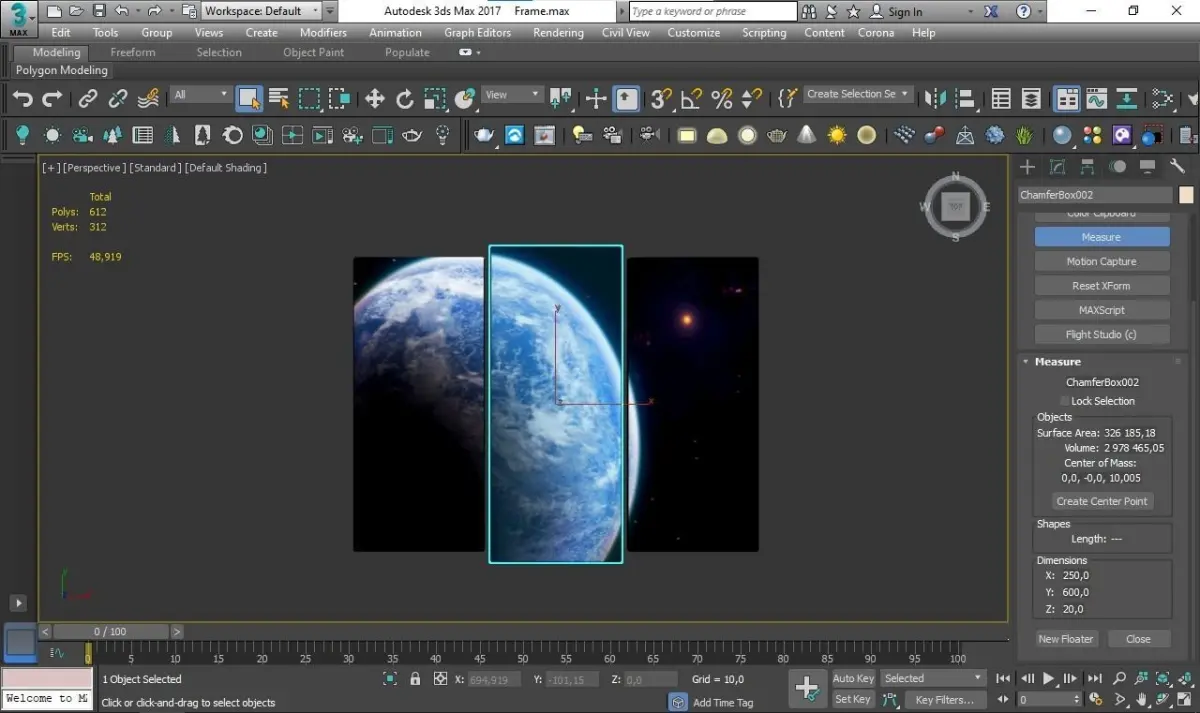Screen dimensions: 1200x713
Task: Click the Create Center Point button
Action: pyautogui.click(x=1102, y=501)
